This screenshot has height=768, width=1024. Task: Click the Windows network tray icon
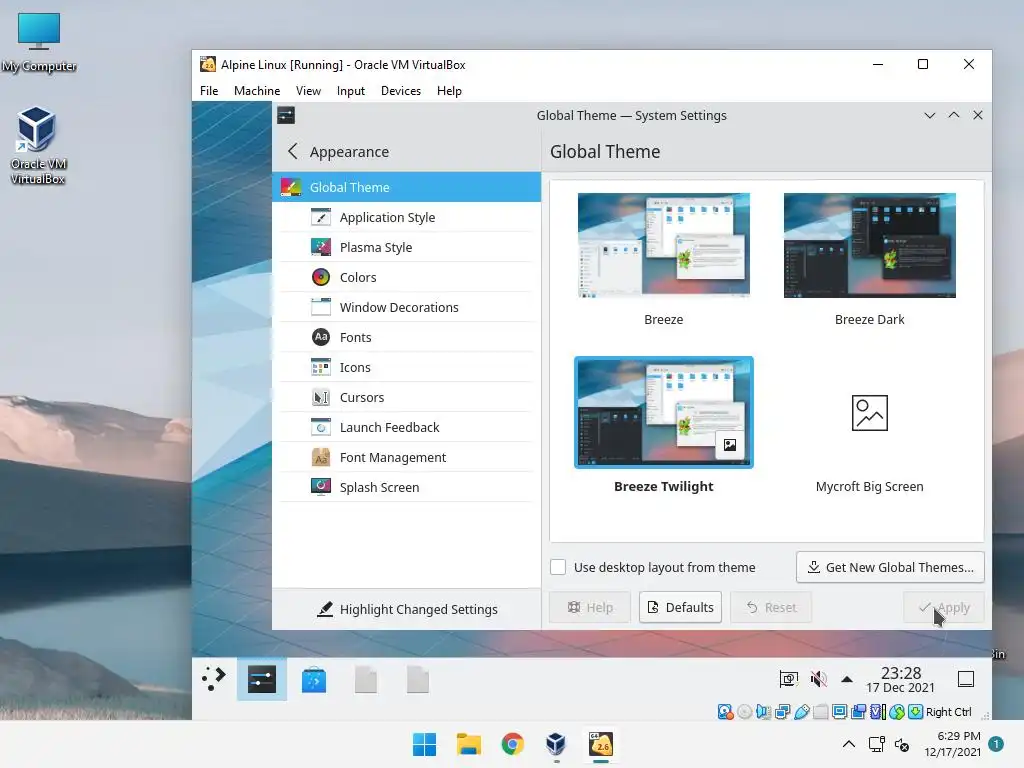(876, 744)
